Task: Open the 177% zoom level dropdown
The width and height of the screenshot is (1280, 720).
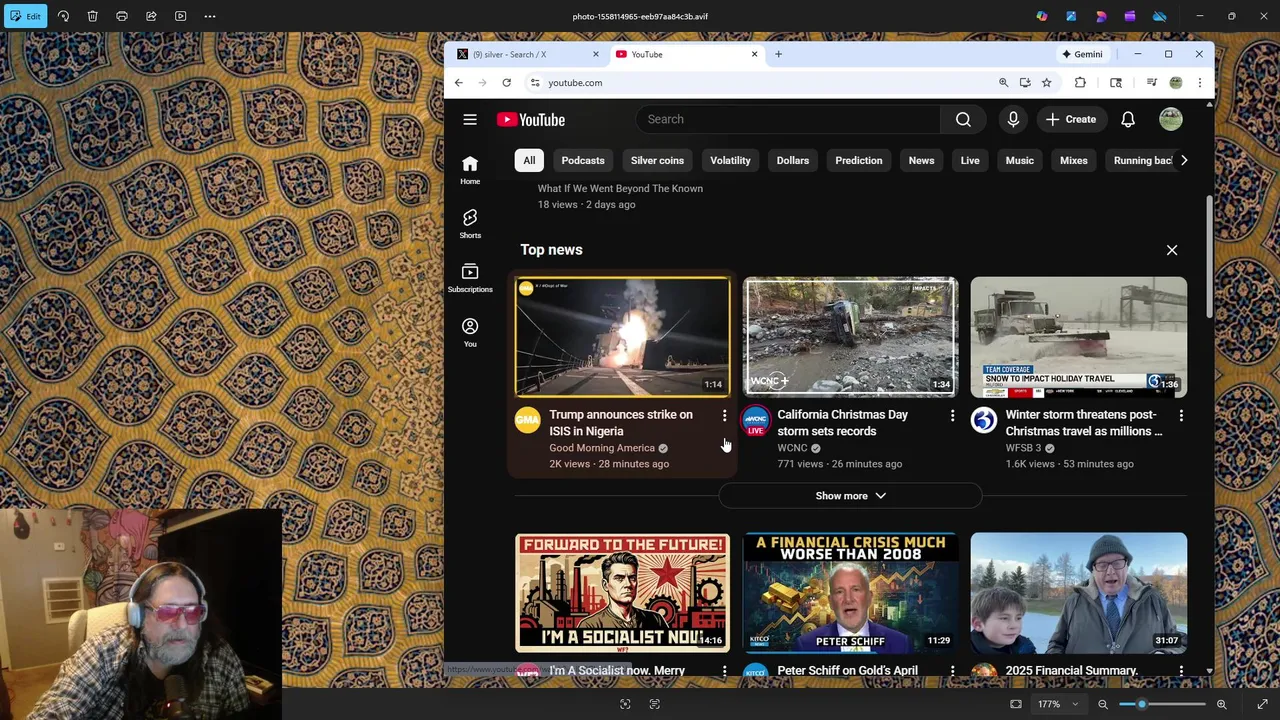Action: point(1058,704)
